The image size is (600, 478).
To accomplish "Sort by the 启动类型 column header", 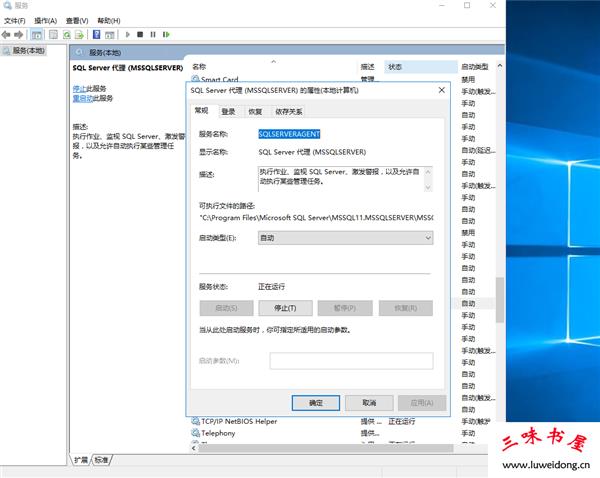I will coord(477,67).
